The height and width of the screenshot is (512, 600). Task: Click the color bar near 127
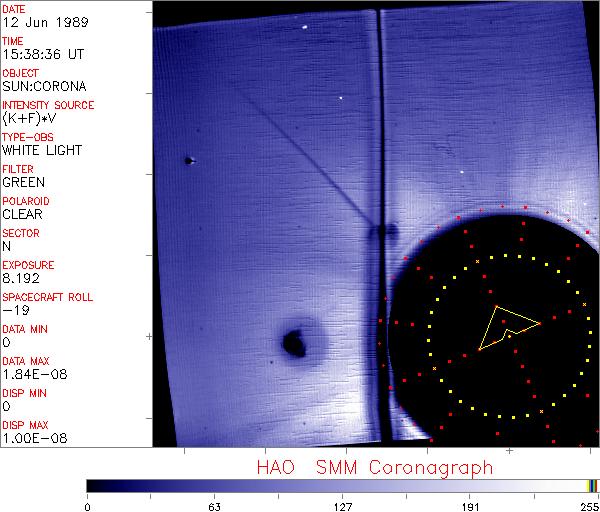pos(342,485)
